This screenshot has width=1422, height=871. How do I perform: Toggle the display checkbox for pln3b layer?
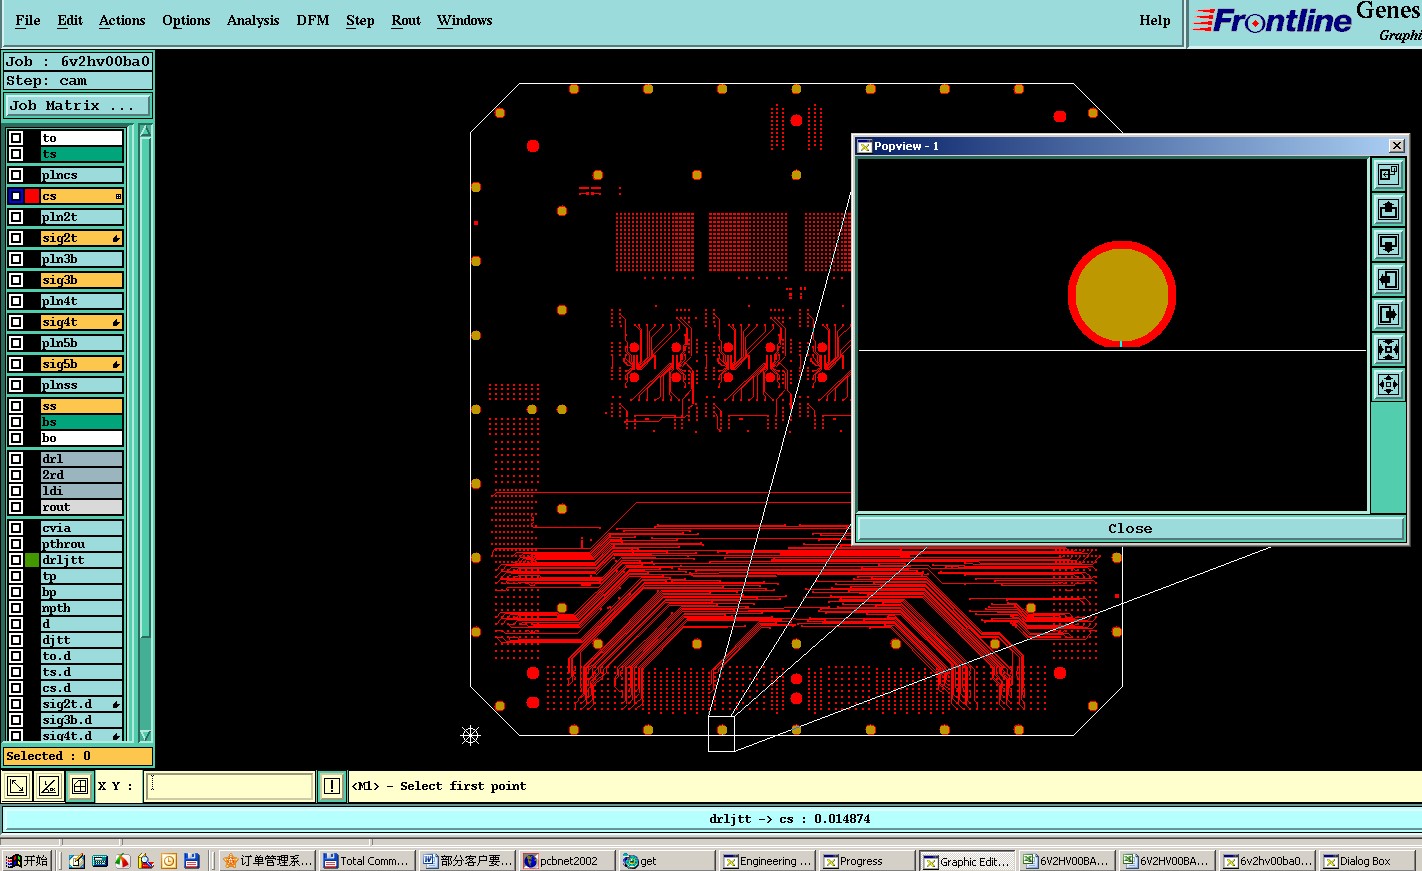click(16, 259)
